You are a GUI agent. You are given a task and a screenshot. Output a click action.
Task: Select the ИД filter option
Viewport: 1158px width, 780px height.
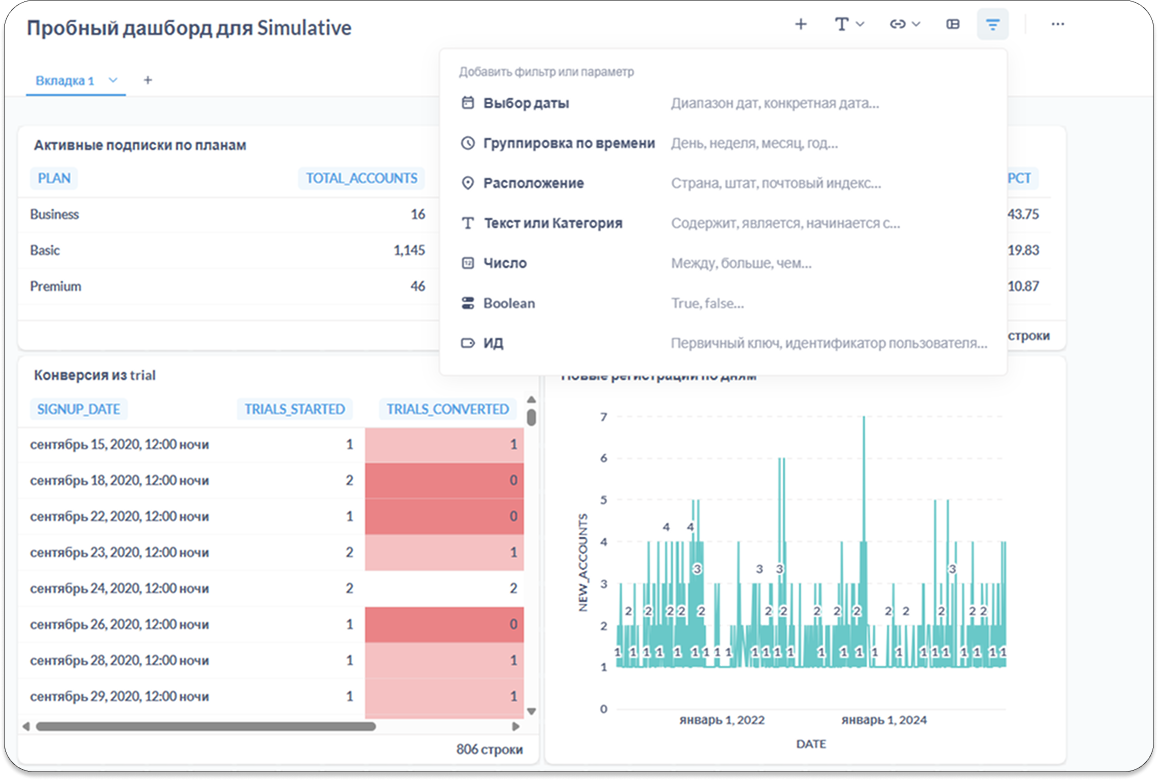click(x=493, y=343)
